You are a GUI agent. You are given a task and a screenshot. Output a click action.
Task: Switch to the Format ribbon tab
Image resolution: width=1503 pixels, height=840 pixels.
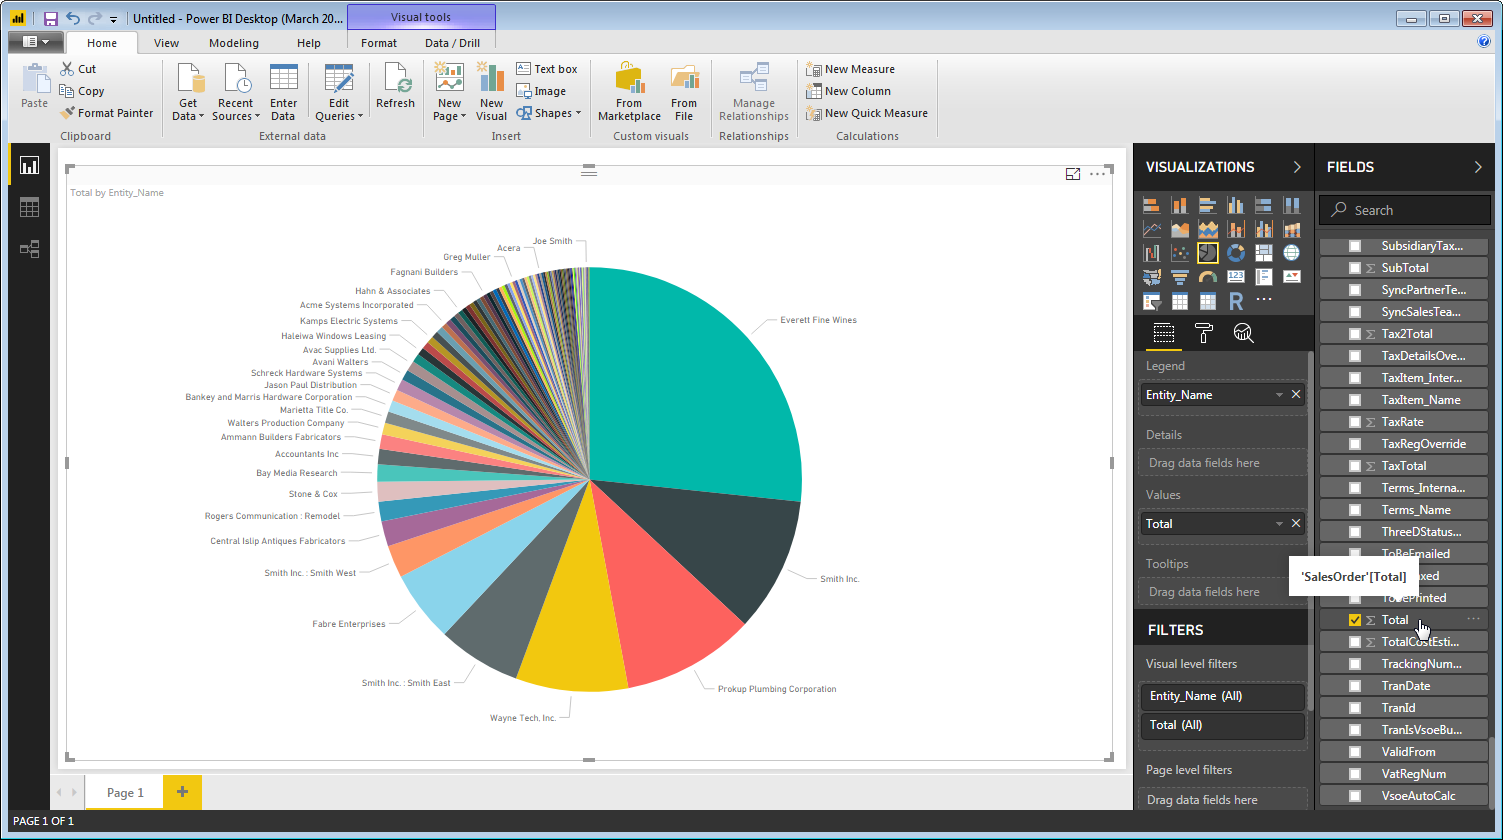pyautogui.click(x=379, y=43)
